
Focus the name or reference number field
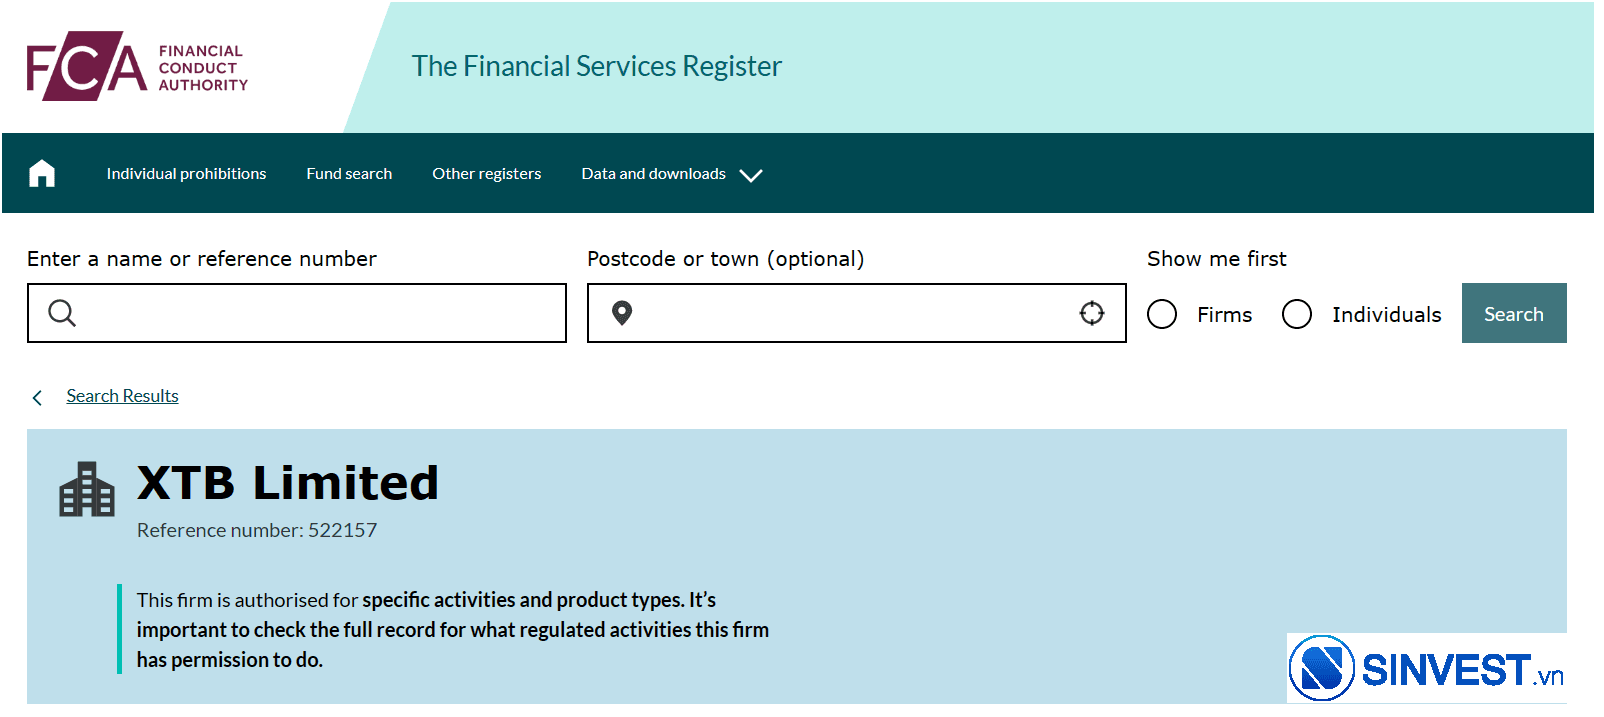[x=297, y=313]
